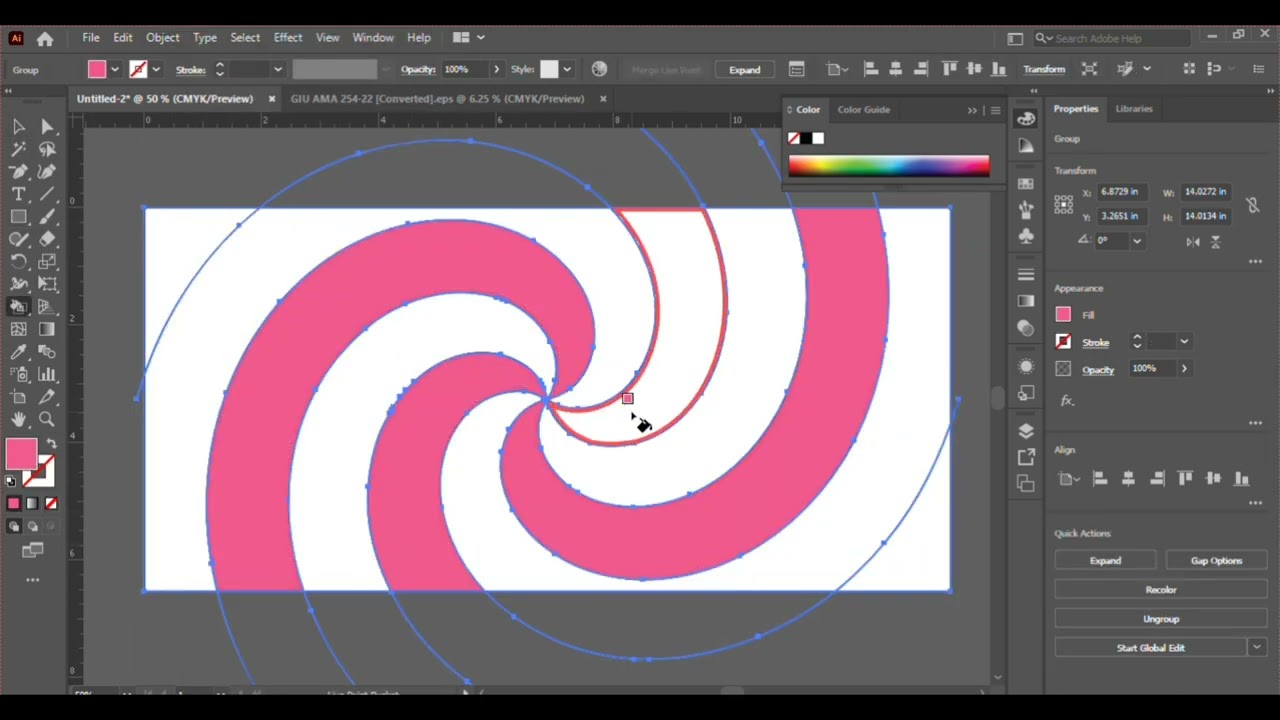This screenshot has width=1280, height=720.
Task: Click the Expand button in the control bar
Action: (x=744, y=69)
